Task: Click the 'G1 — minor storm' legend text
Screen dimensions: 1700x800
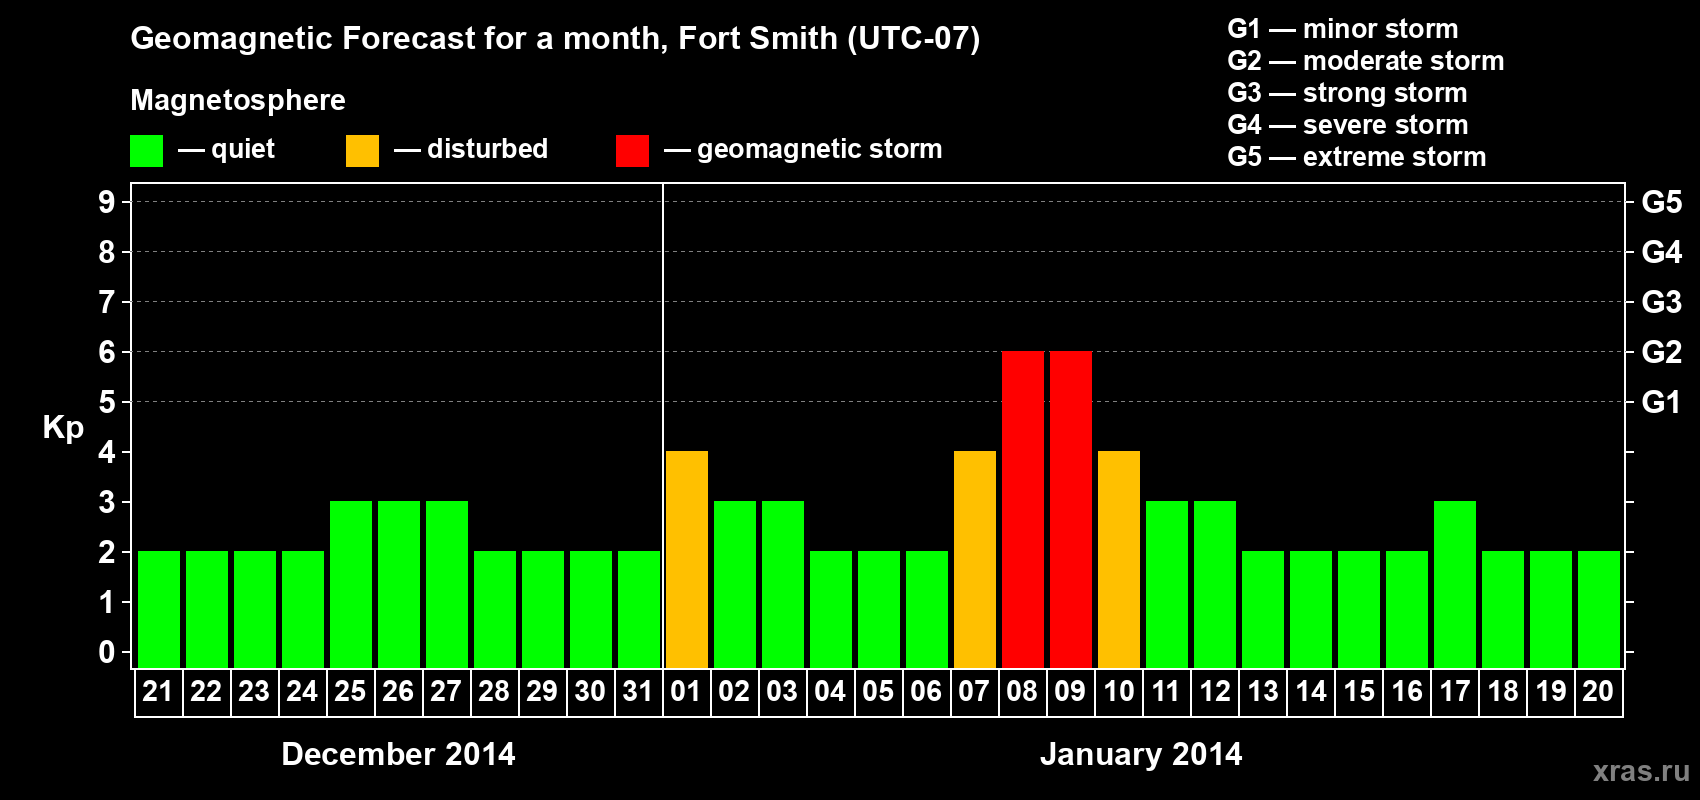Action: click(1342, 29)
